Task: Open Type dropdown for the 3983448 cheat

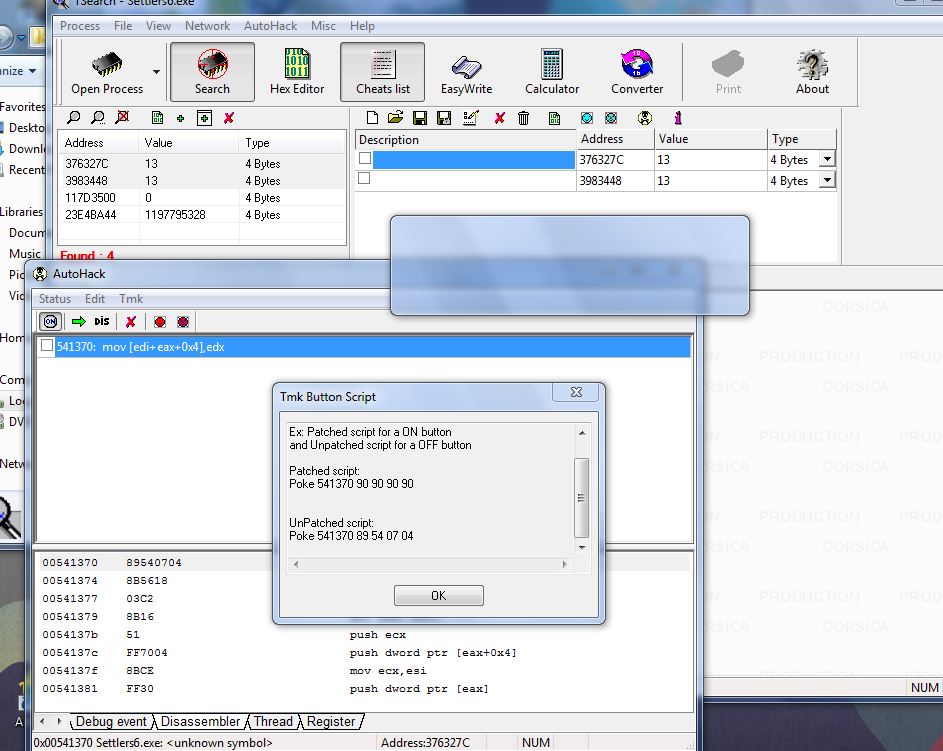Action: [x=827, y=181]
